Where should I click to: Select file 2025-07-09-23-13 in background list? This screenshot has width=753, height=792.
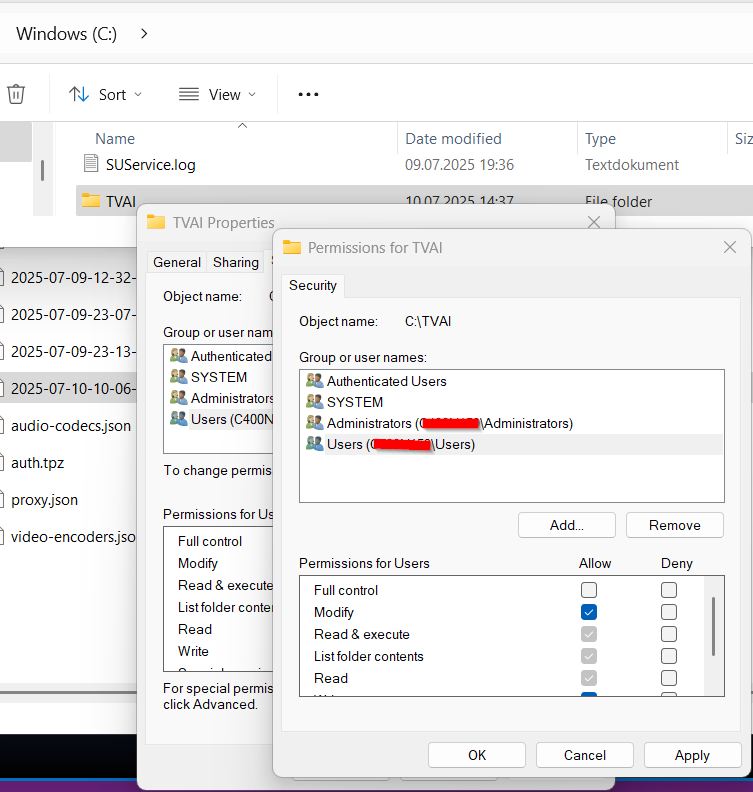pos(68,352)
